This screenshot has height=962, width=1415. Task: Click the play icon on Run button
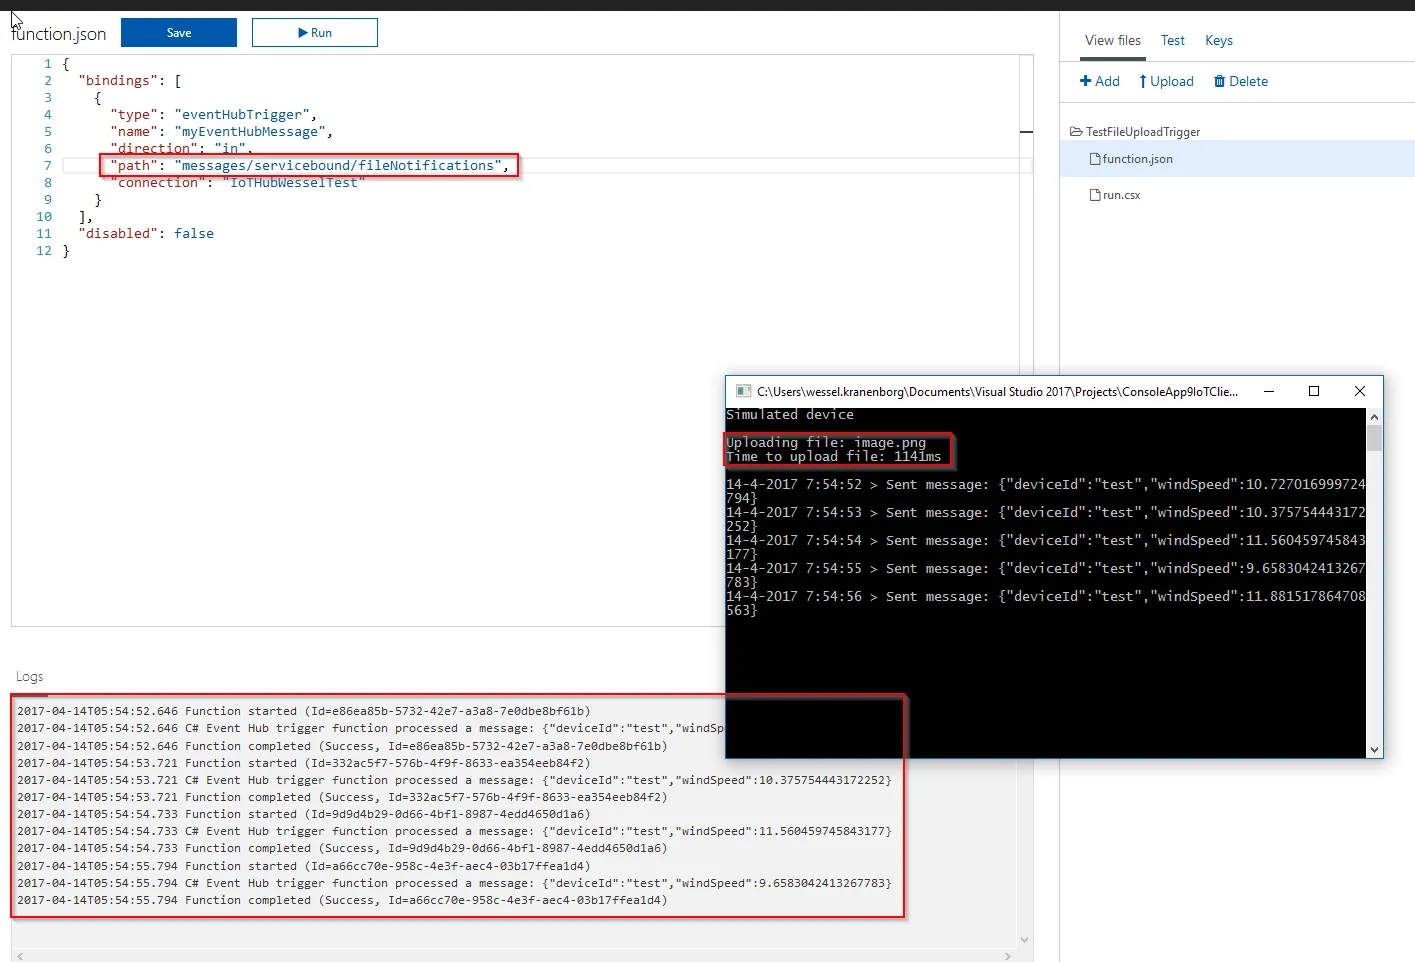(303, 33)
